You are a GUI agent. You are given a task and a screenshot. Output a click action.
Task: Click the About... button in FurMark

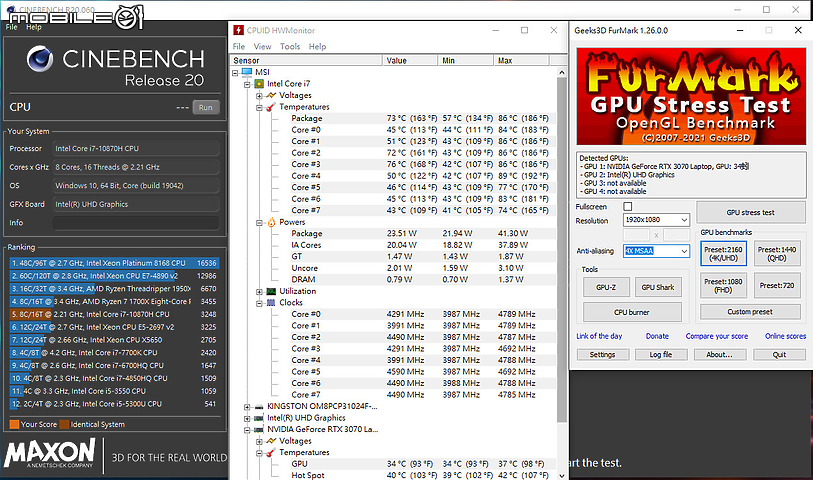(720, 355)
